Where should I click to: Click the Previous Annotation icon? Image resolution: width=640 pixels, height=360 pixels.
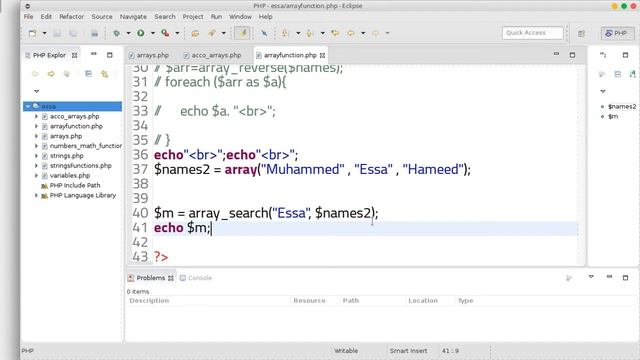pyautogui.click(x=310, y=33)
